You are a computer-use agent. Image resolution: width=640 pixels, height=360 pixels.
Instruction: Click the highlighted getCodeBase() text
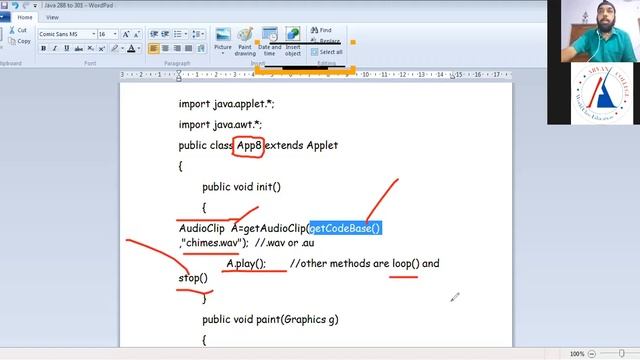(x=345, y=228)
